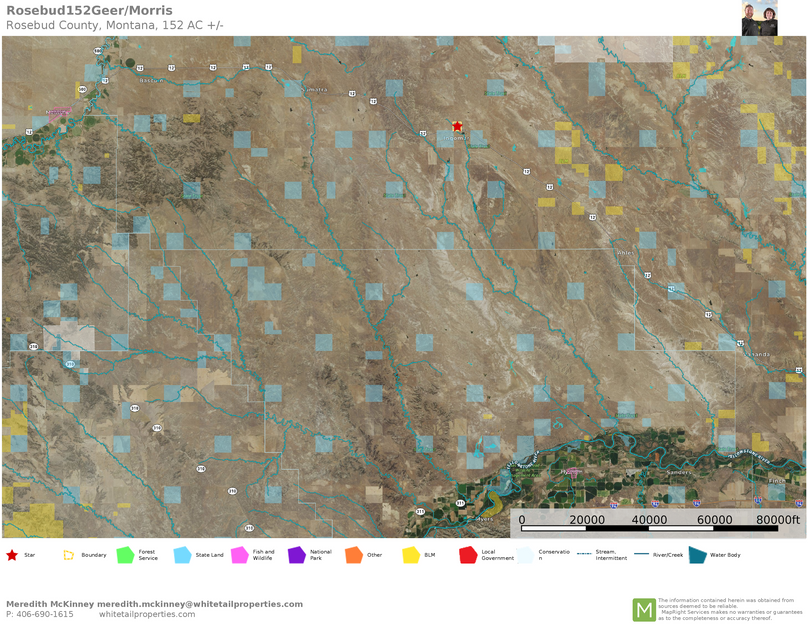The height and width of the screenshot is (625, 808).
Task: Click the orange Other legend swatch
Action: [354, 555]
